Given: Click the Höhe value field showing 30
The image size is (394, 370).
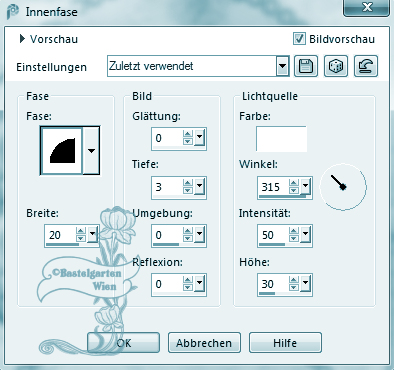Looking at the screenshot, I should (x=273, y=284).
